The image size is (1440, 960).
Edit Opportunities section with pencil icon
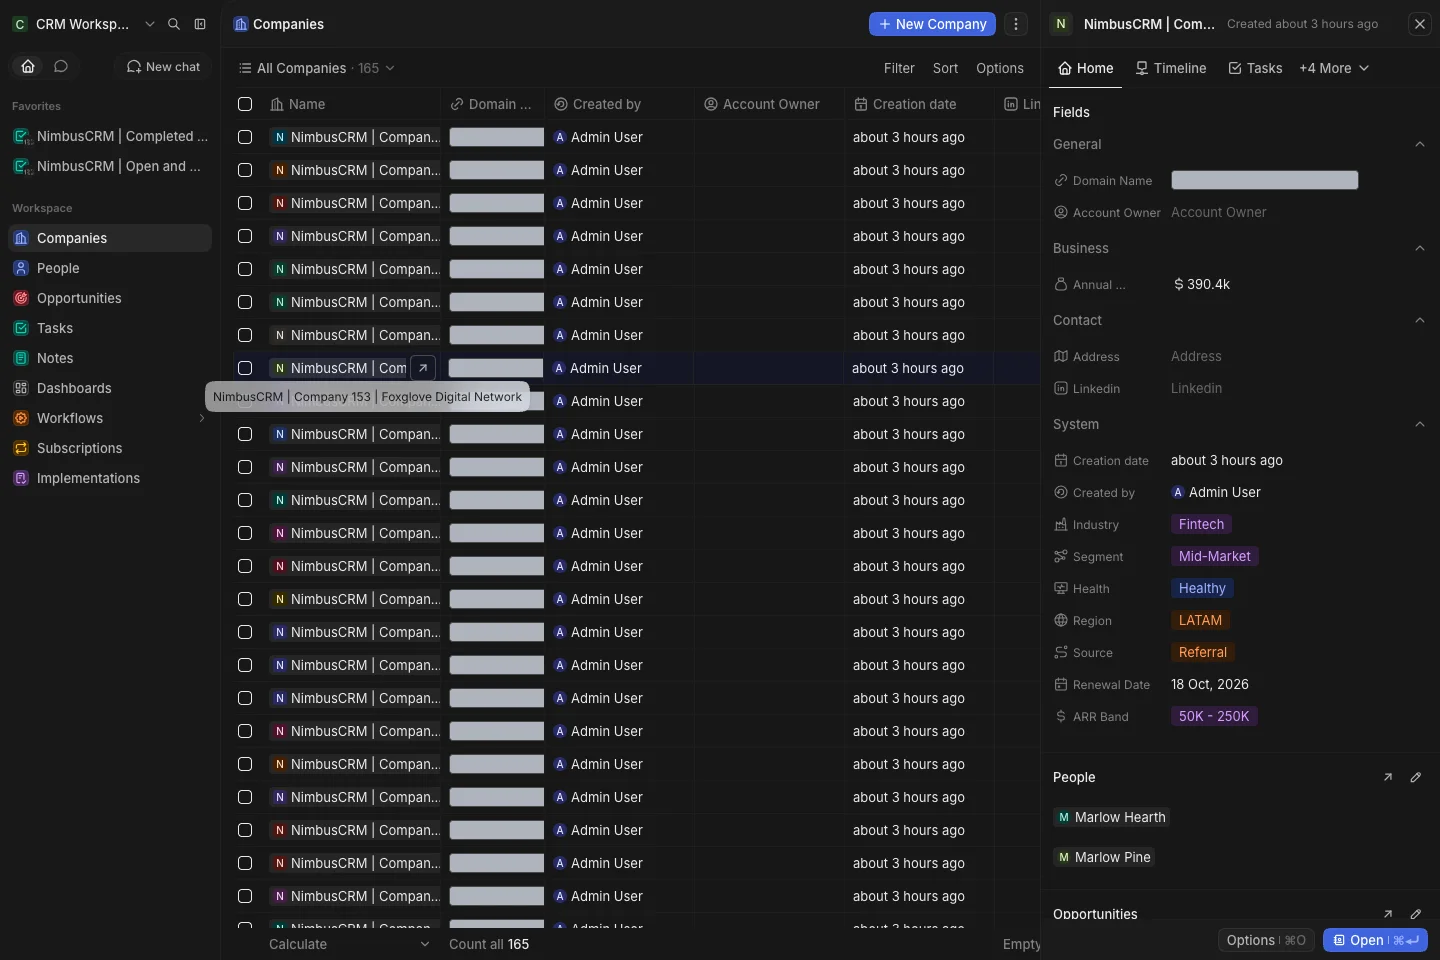click(1416, 914)
